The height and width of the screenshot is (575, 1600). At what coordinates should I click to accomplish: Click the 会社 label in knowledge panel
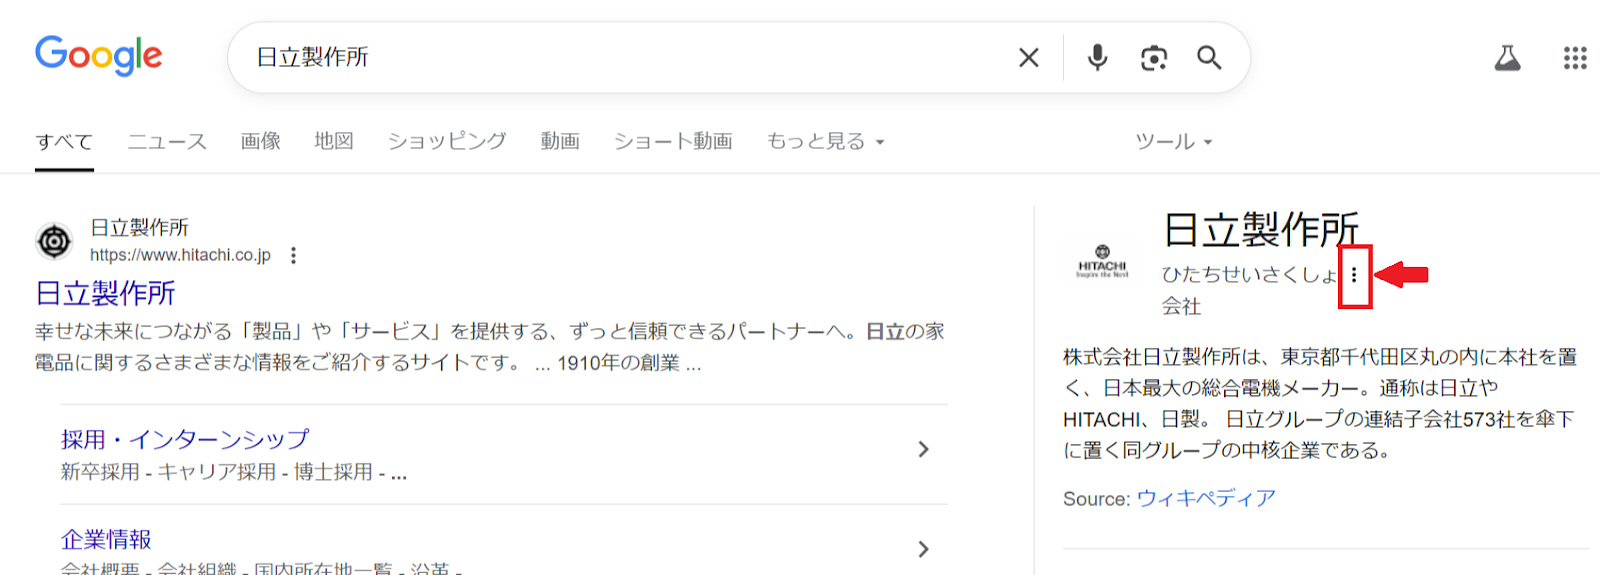1181,306
